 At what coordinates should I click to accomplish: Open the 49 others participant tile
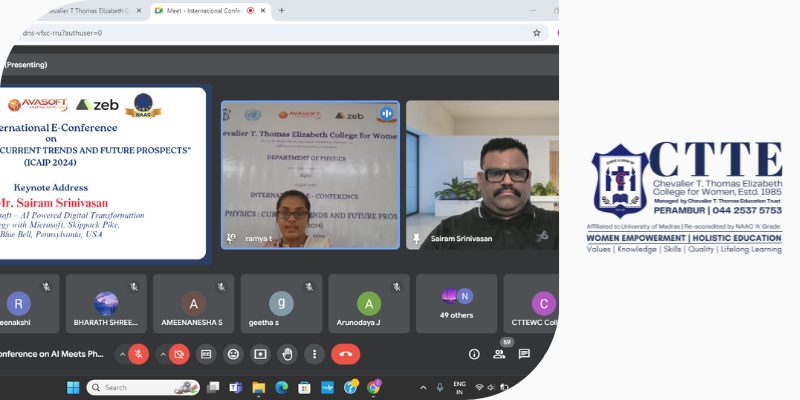tap(456, 304)
